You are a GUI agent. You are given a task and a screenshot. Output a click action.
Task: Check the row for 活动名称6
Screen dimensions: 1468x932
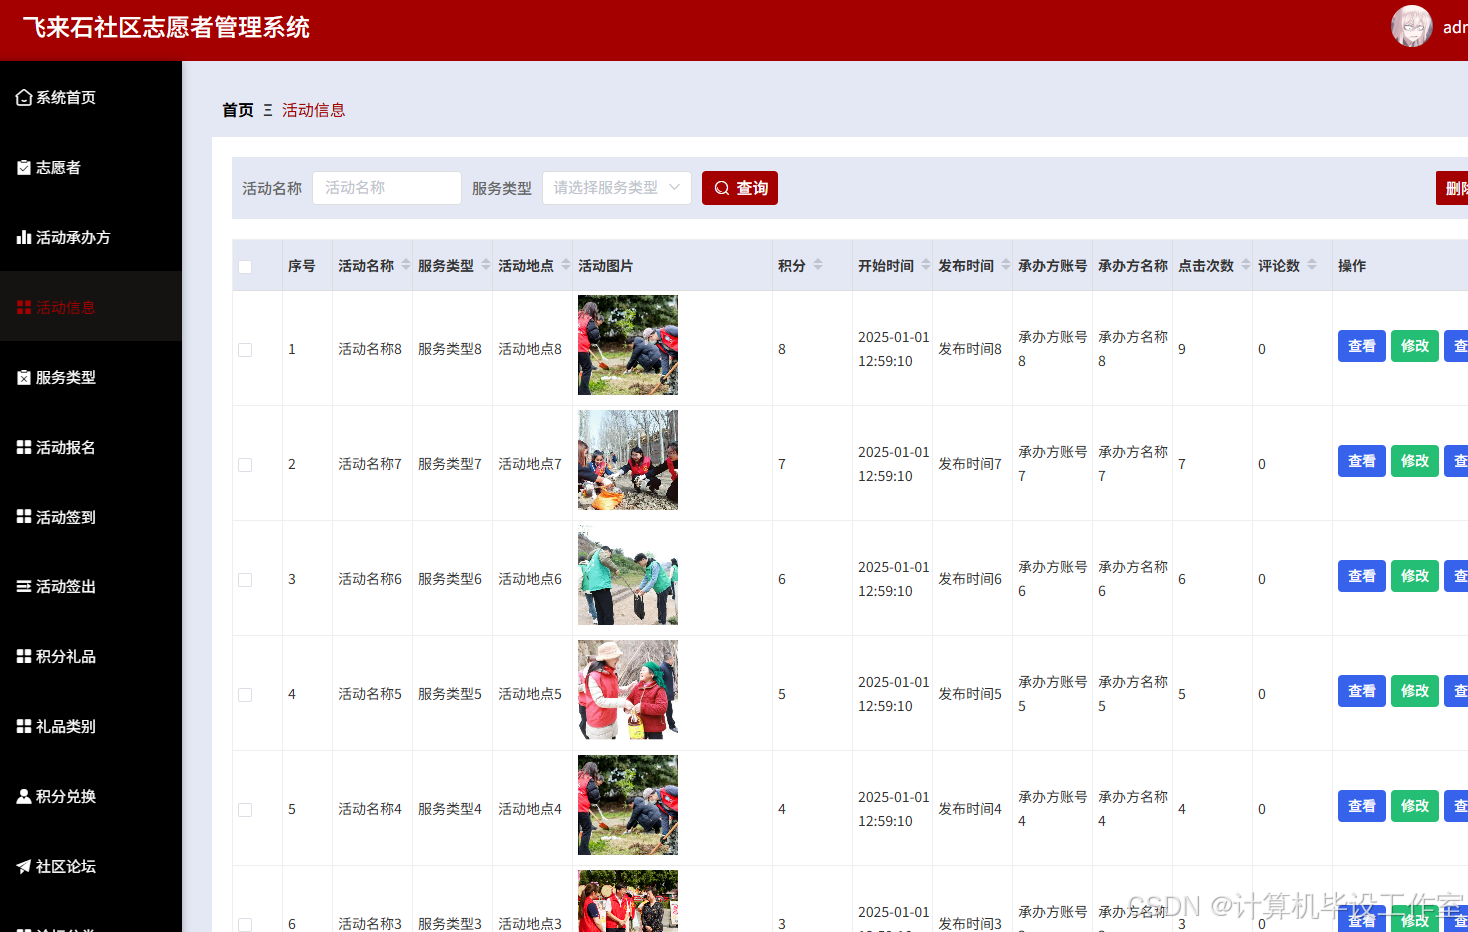pyautogui.click(x=245, y=580)
